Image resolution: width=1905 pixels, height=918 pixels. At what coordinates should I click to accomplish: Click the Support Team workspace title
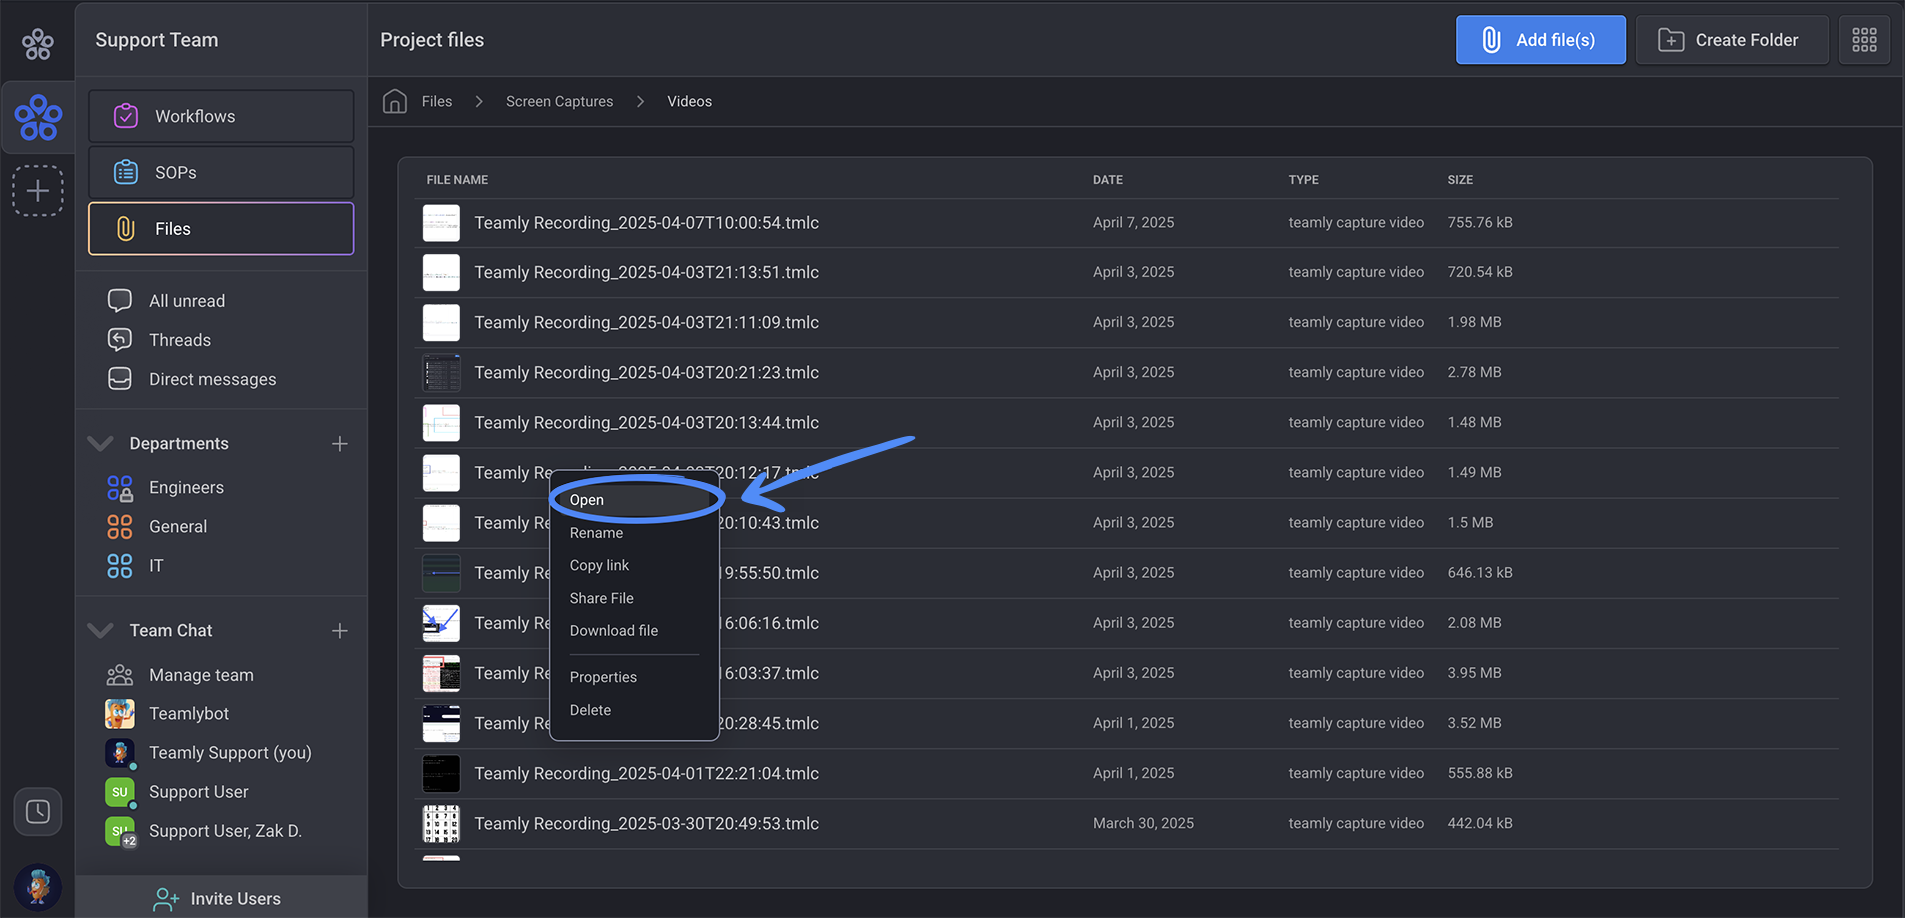tap(157, 40)
